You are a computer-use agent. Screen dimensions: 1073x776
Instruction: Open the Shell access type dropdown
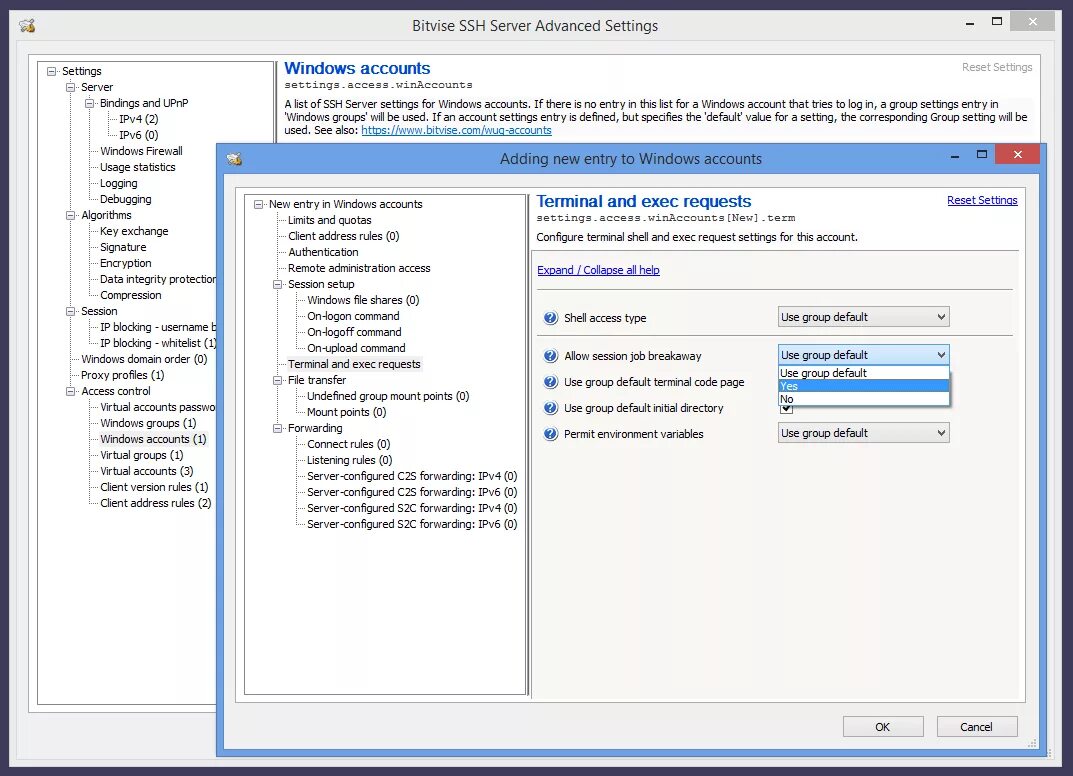coord(864,317)
